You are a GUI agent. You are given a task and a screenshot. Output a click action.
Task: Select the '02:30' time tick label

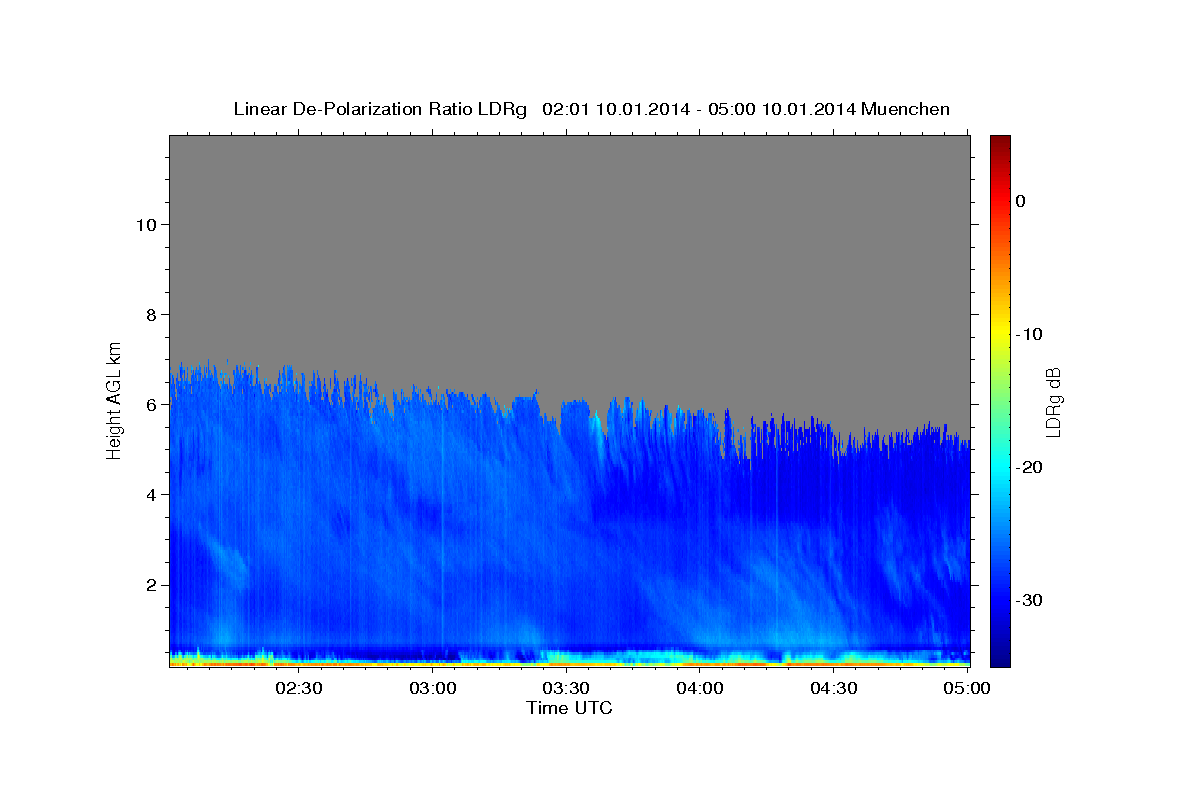299,688
